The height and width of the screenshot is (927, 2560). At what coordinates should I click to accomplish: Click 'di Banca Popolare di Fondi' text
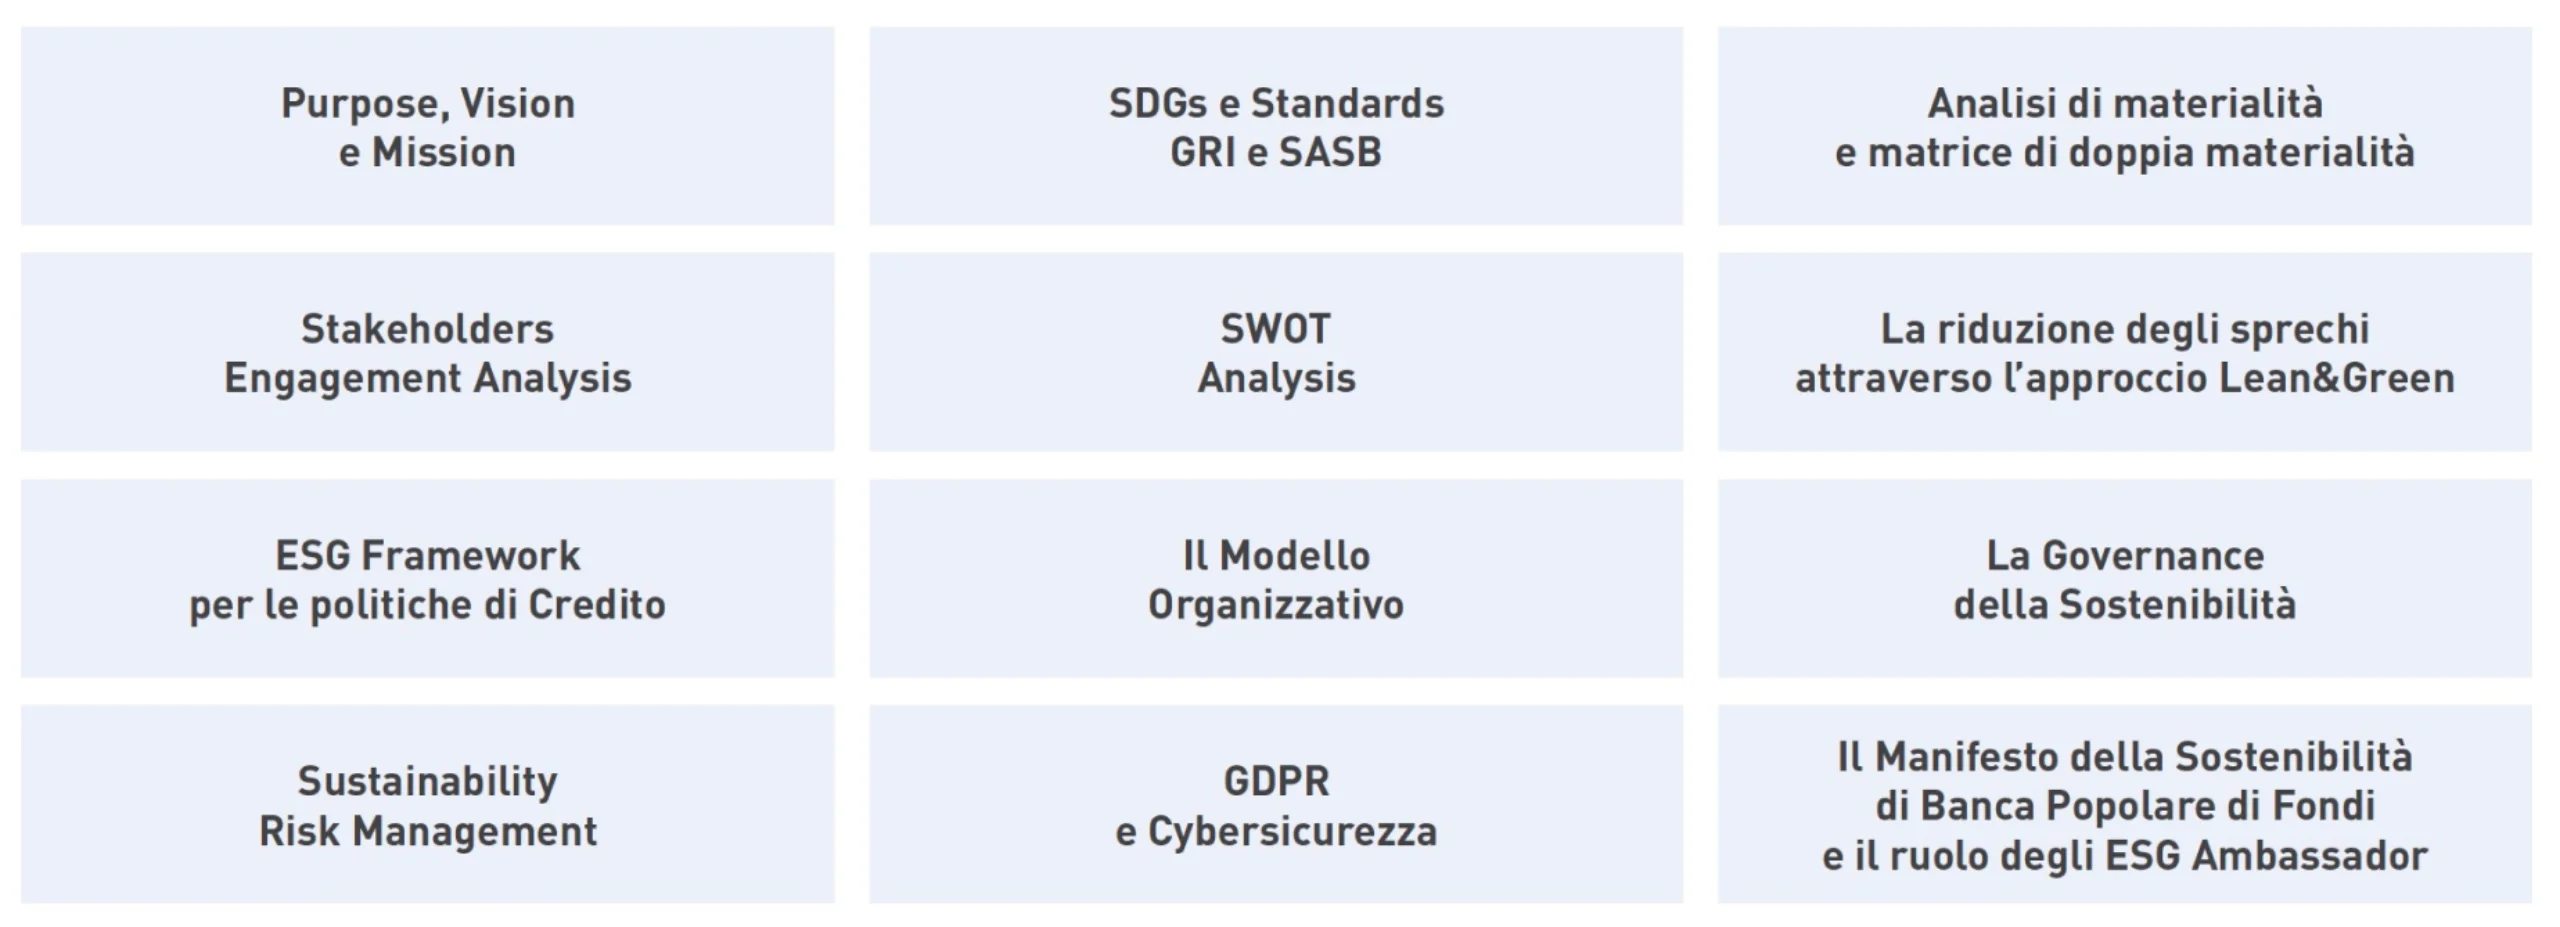pyautogui.click(x=2125, y=806)
